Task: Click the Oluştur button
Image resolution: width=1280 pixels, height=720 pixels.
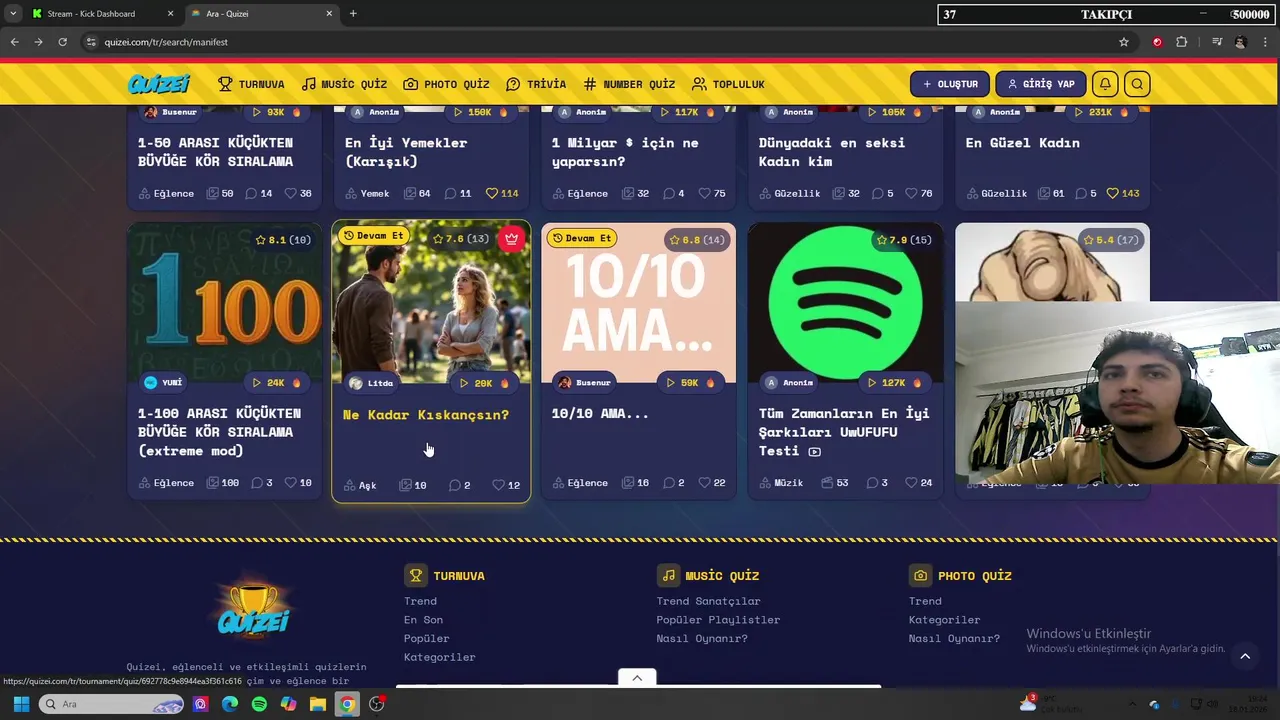Action: coord(950,84)
